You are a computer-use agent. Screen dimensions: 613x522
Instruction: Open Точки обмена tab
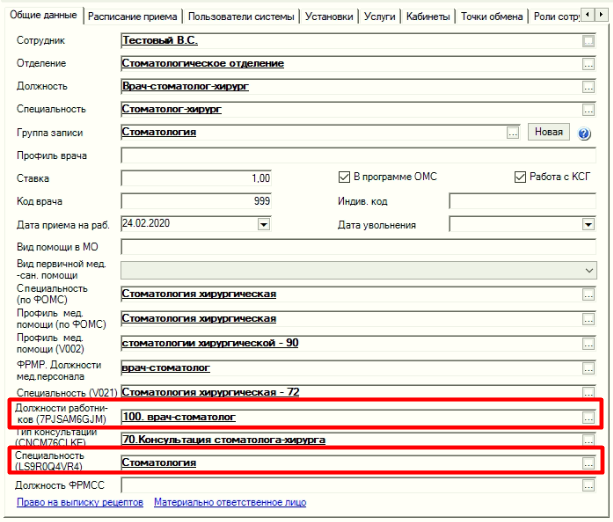pyautogui.click(x=492, y=16)
